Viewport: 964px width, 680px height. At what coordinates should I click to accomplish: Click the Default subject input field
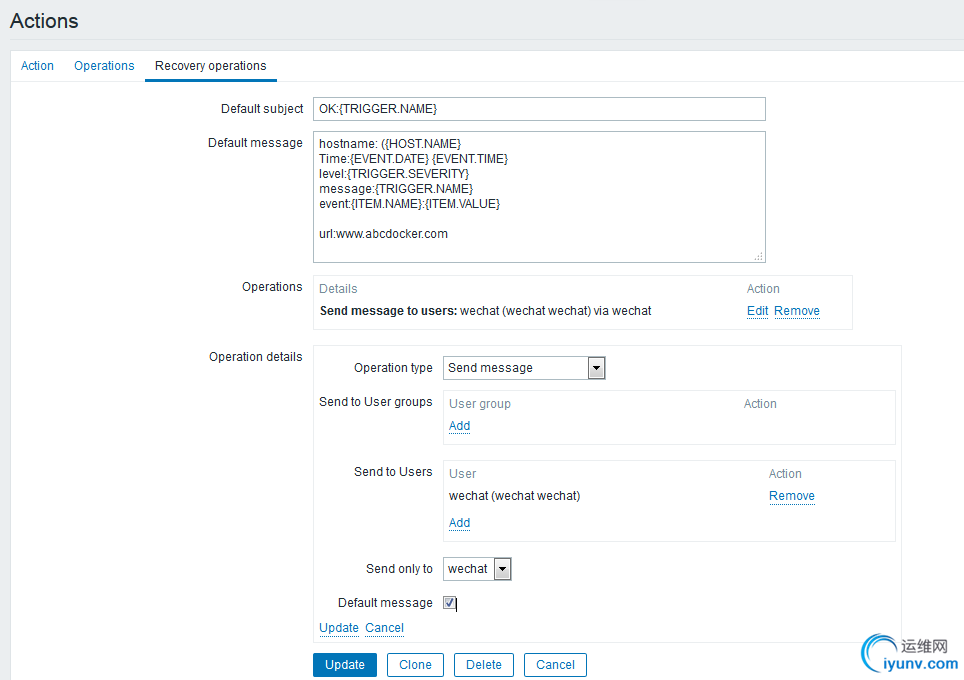tap(539, 109)
